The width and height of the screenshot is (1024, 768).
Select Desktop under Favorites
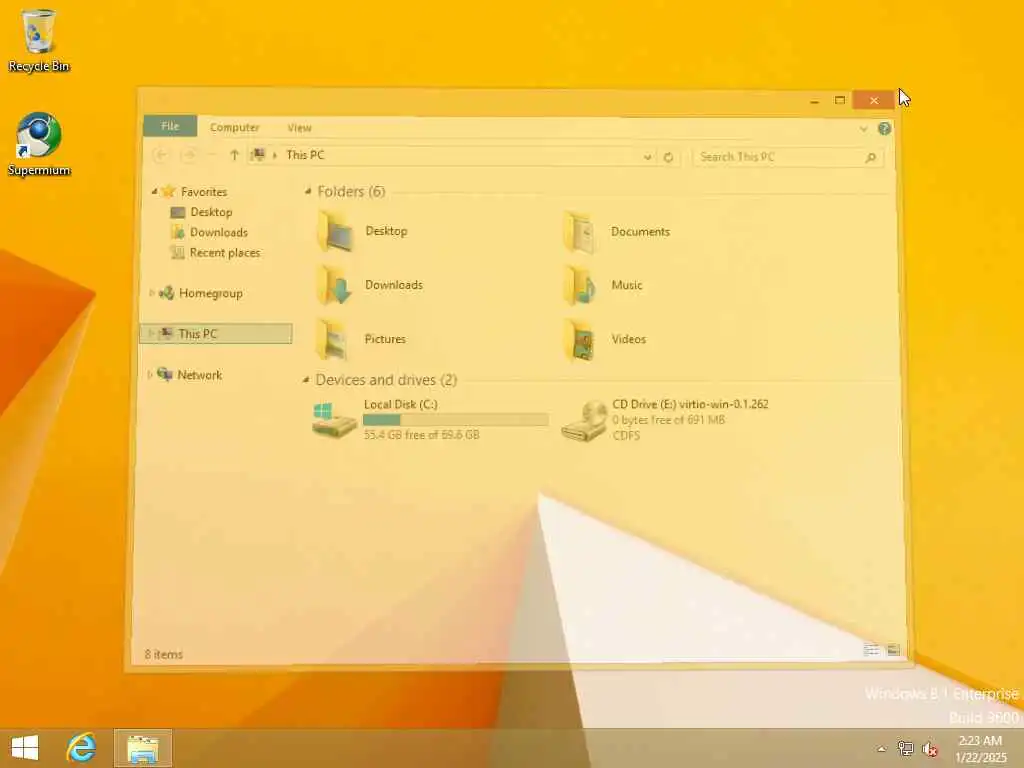[x=211, y=212]
